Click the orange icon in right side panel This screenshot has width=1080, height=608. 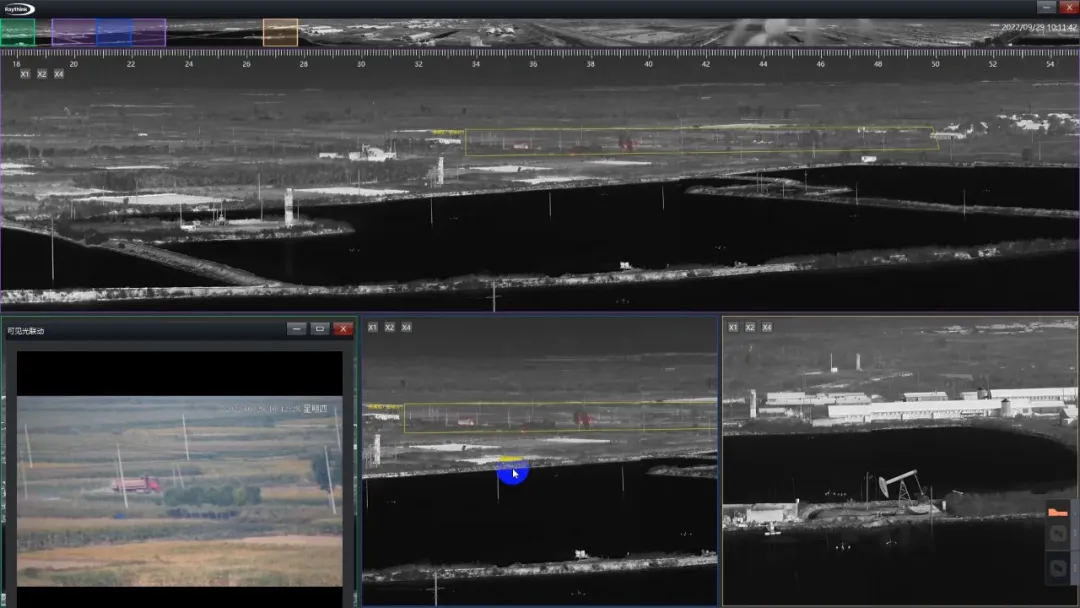[x=1058, y=512]
